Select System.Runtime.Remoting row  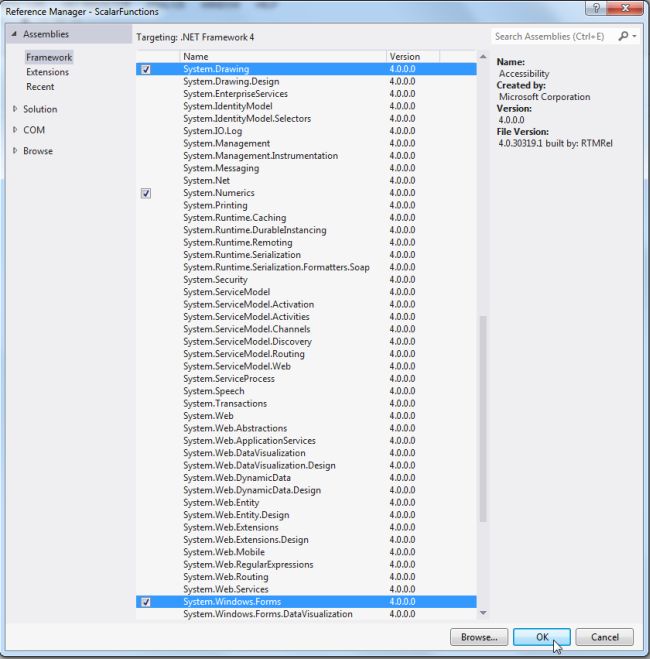(306, 243)
